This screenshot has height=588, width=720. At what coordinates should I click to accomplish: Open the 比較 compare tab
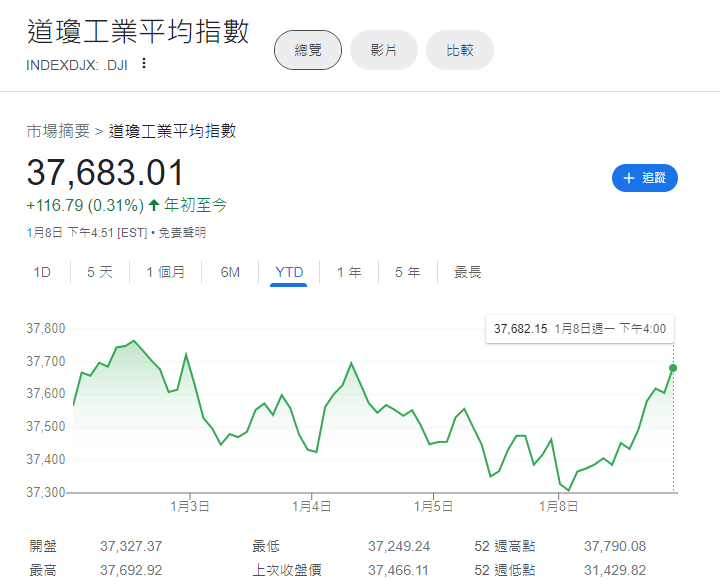[460, 50]
